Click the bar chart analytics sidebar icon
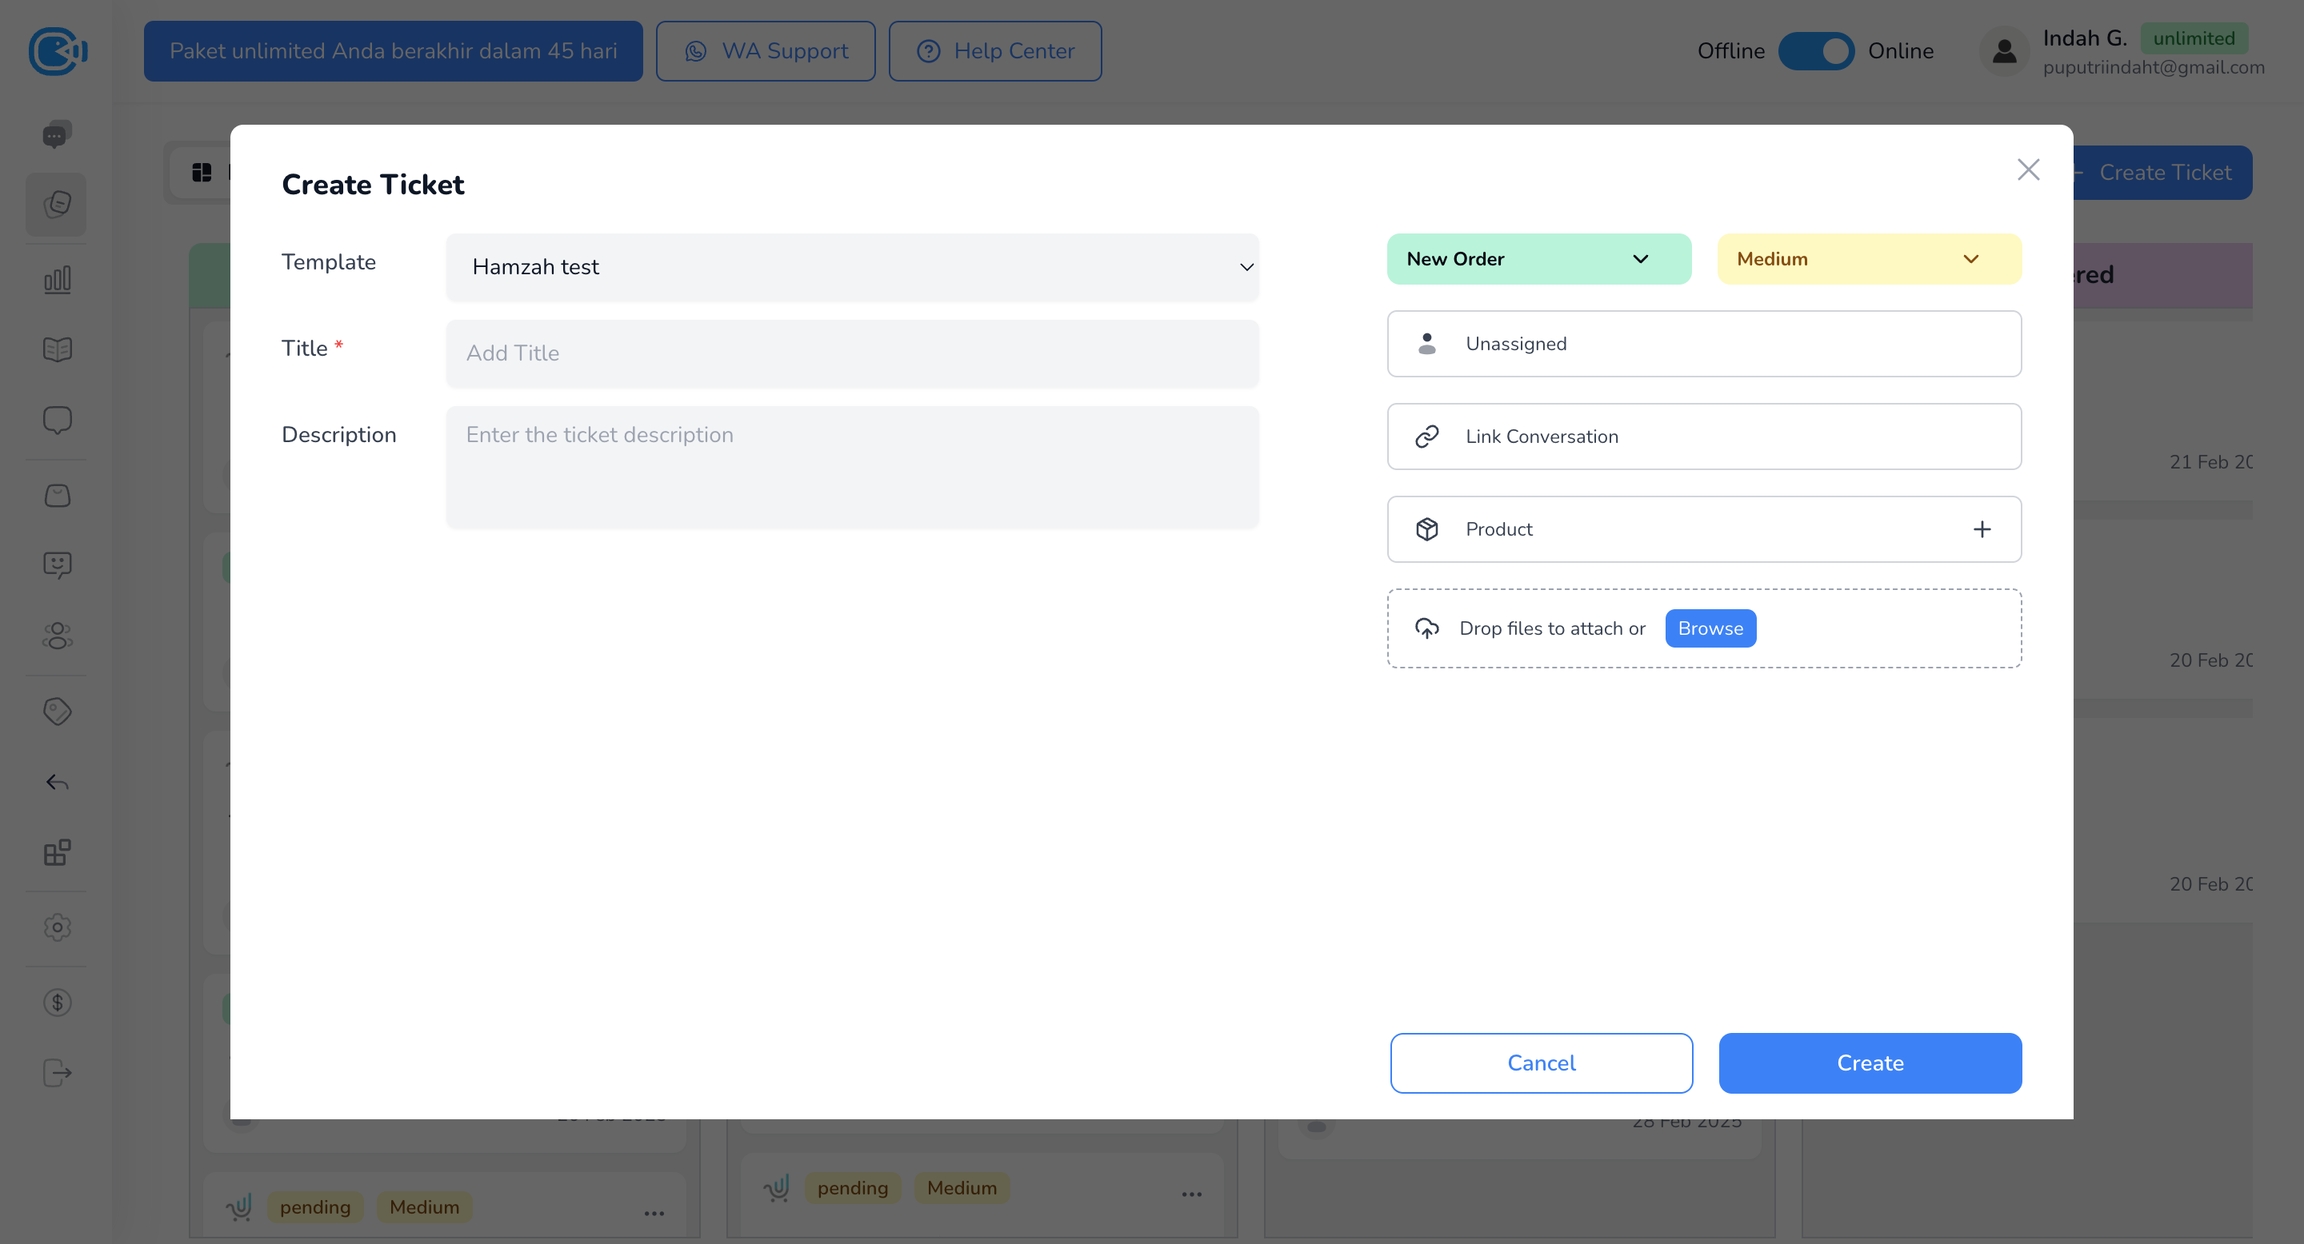The height and width of the screenshot is (1244, 2304). click(57, 279)
